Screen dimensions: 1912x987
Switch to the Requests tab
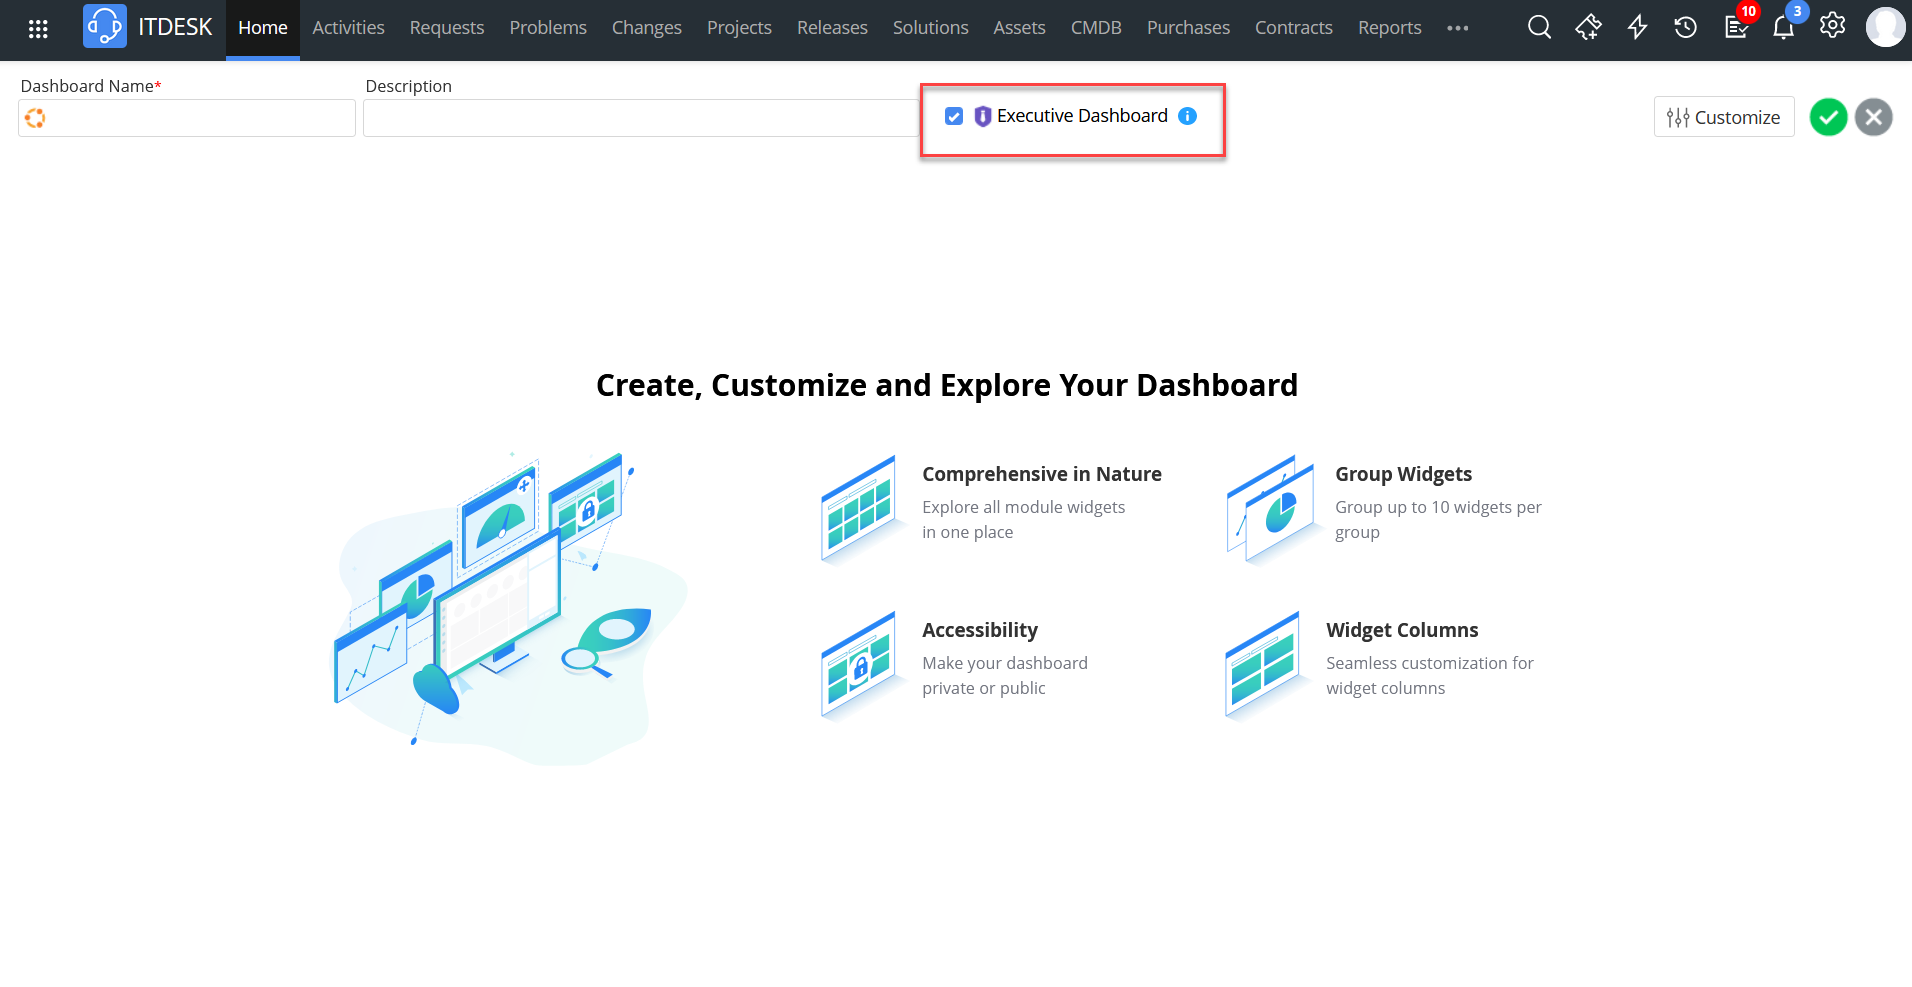click(447, 27)
